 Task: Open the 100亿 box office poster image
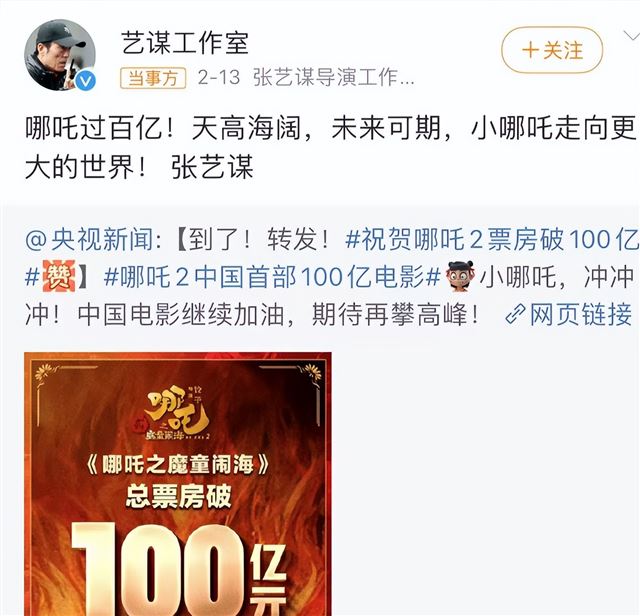click(178, 484)
